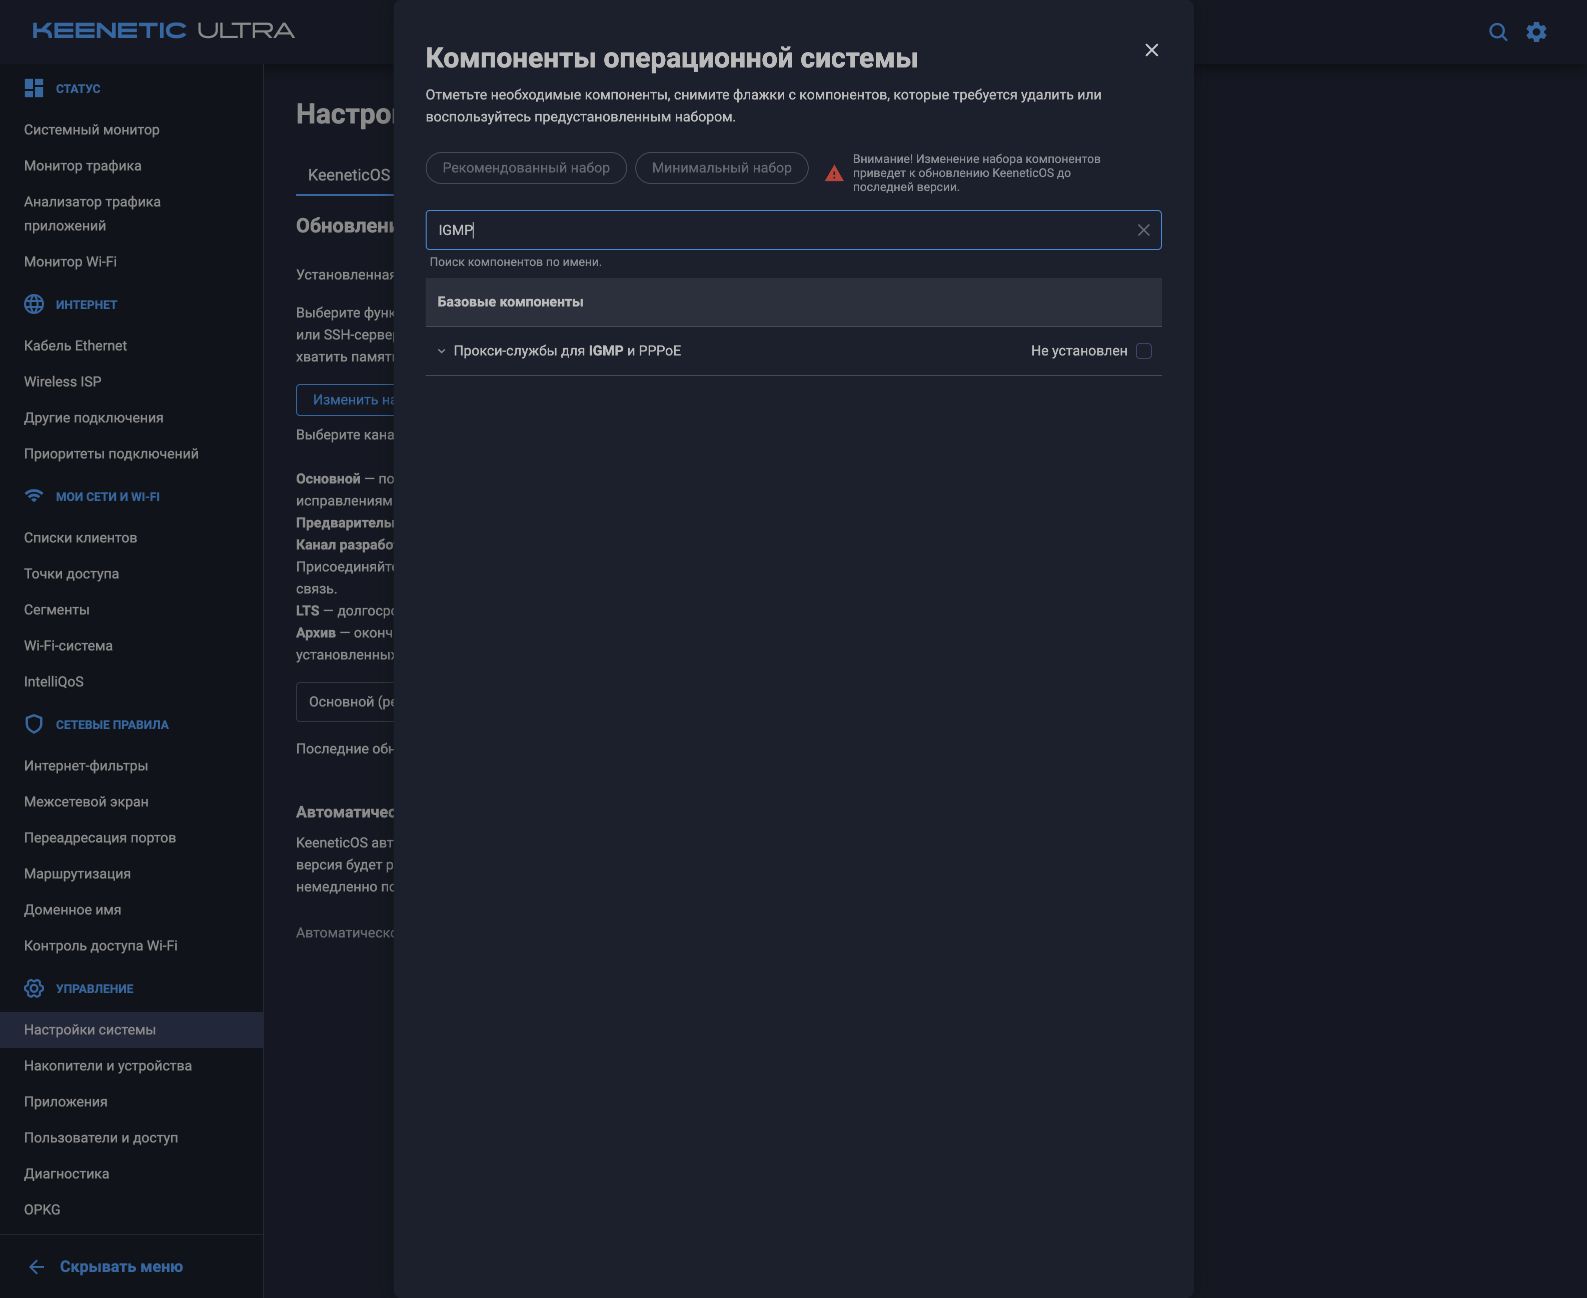Click the red warning triangle icon
The width and height of the screenshot is (1587, 1298).
click(834, 173)
